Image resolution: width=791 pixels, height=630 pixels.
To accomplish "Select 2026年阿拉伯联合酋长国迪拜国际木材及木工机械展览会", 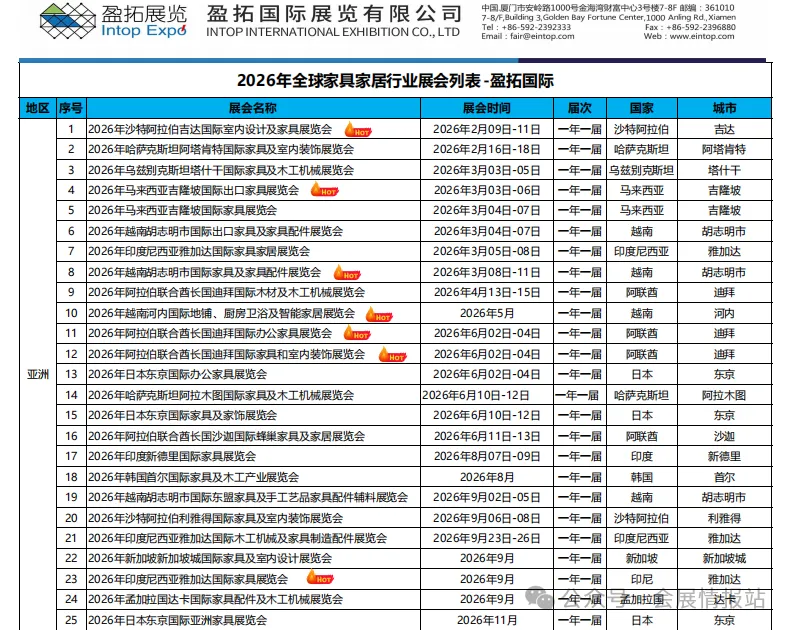I will 227,293.
